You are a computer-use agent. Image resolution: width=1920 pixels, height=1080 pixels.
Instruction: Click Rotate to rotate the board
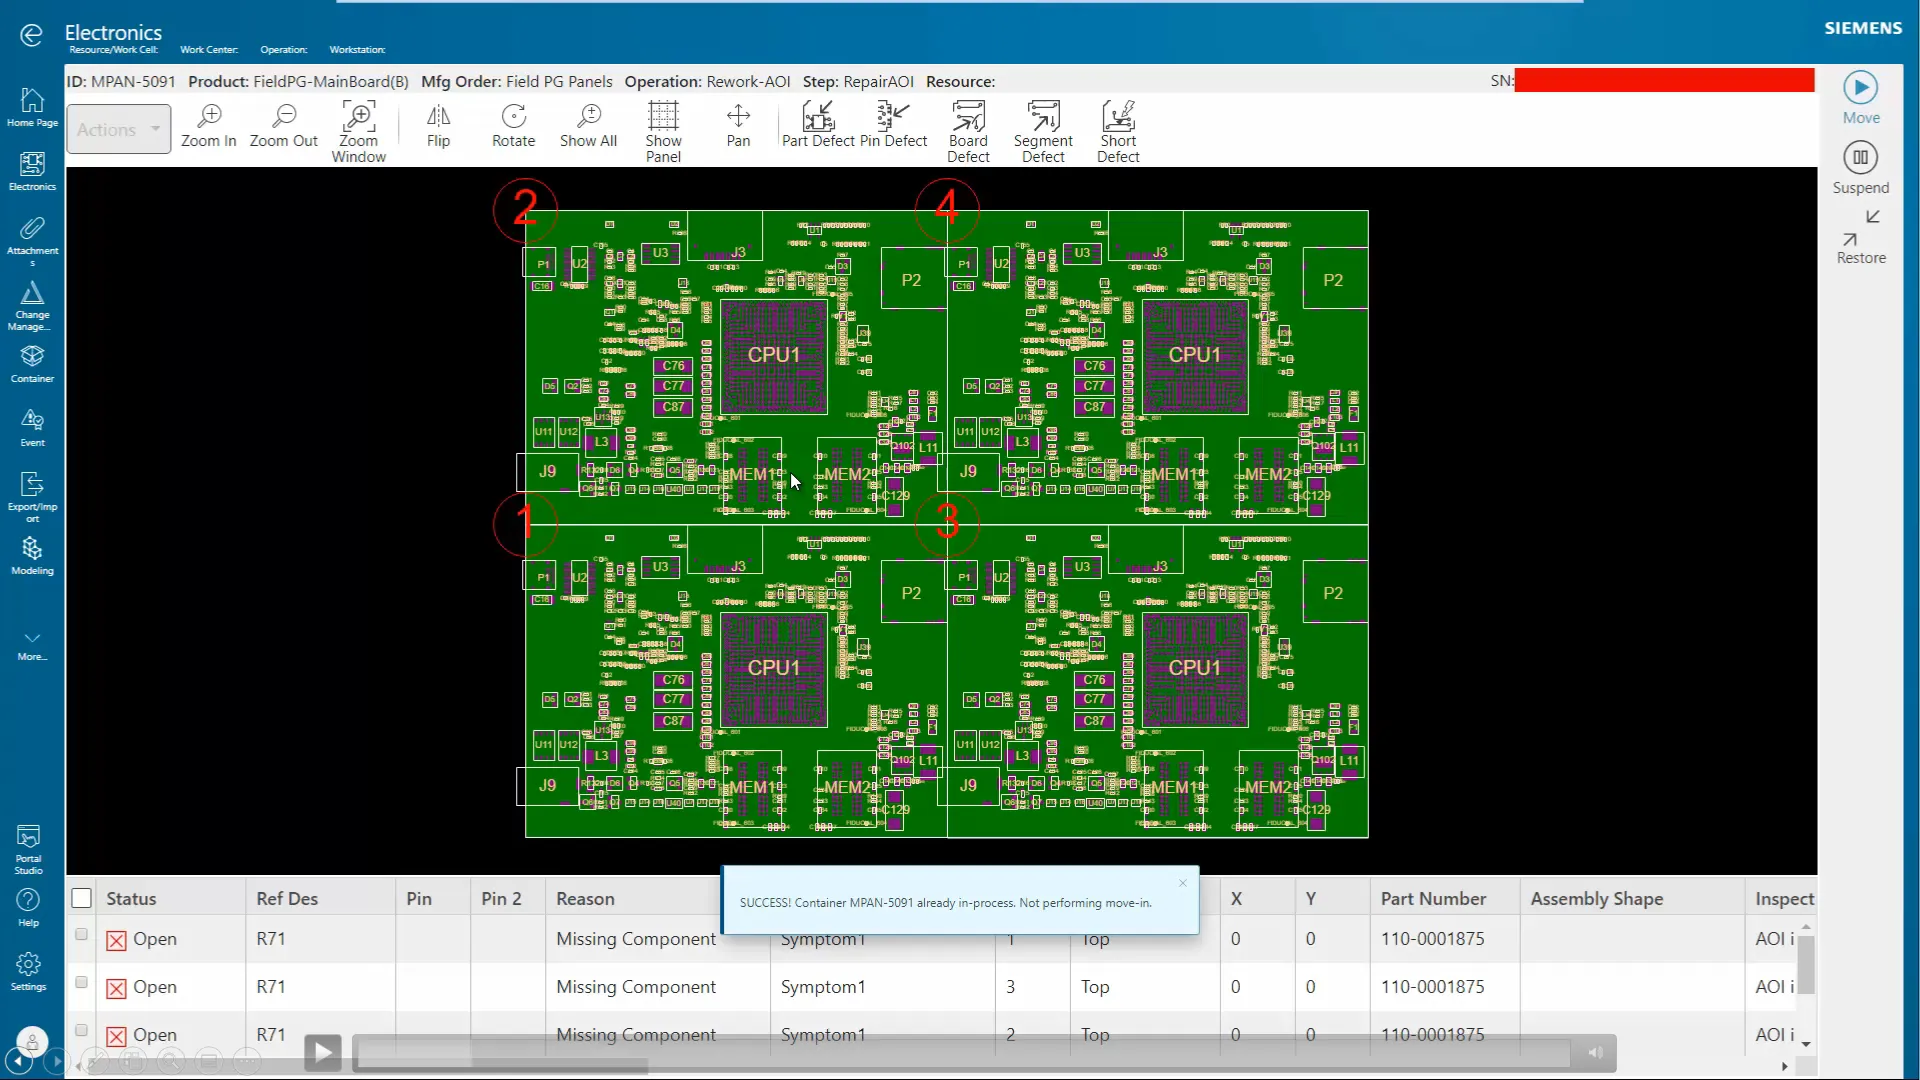[x=513, y=127]
